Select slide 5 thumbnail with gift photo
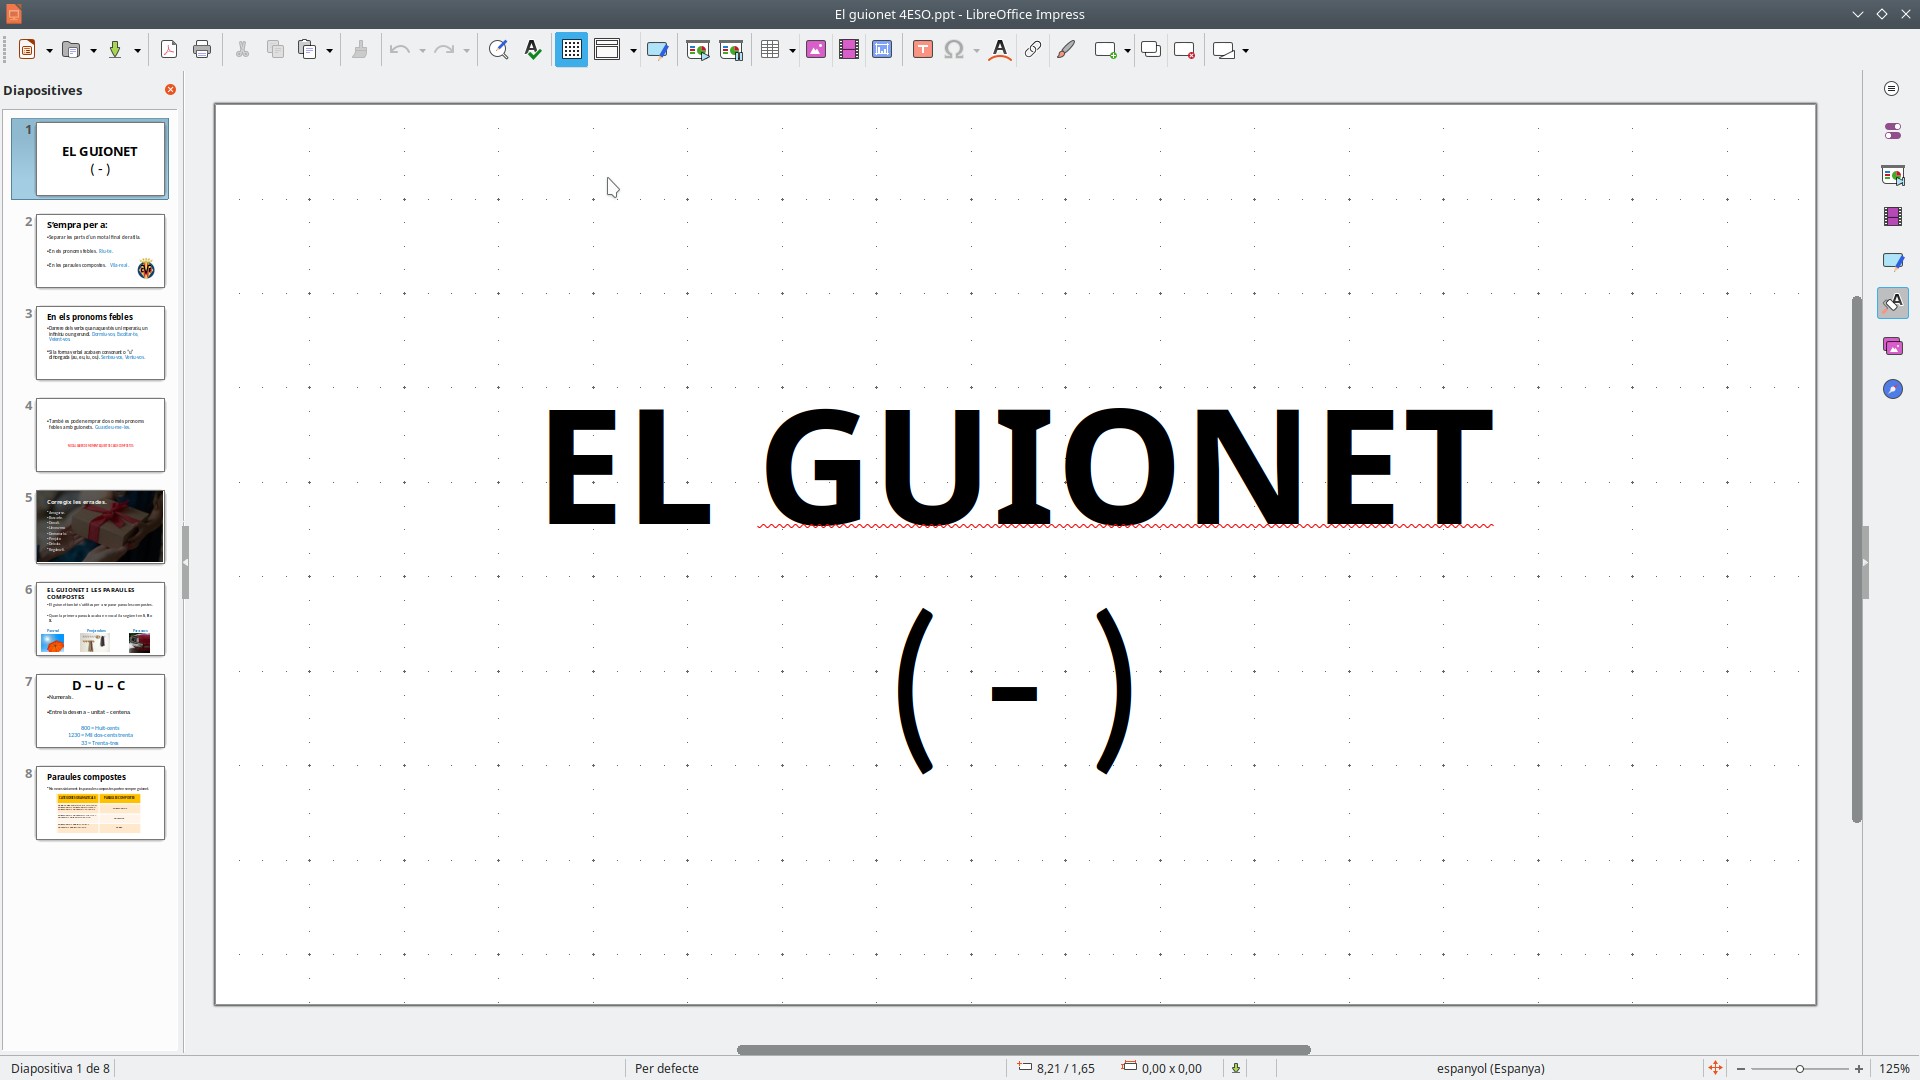This screenshot has height=1080, width=1920. pos(100,527)
